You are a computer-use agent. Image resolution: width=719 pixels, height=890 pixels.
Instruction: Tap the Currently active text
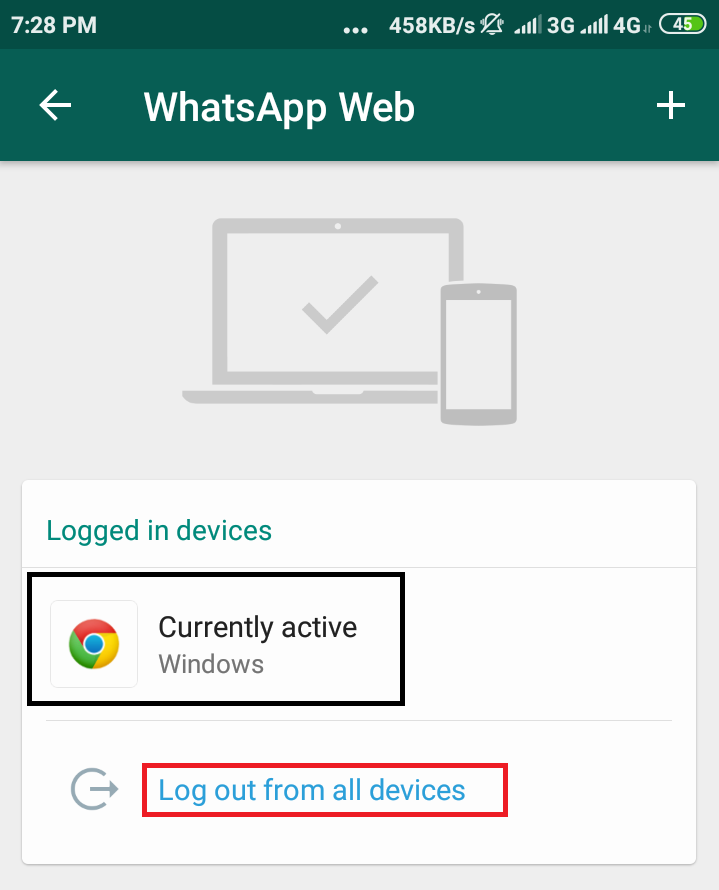point(258,628)
